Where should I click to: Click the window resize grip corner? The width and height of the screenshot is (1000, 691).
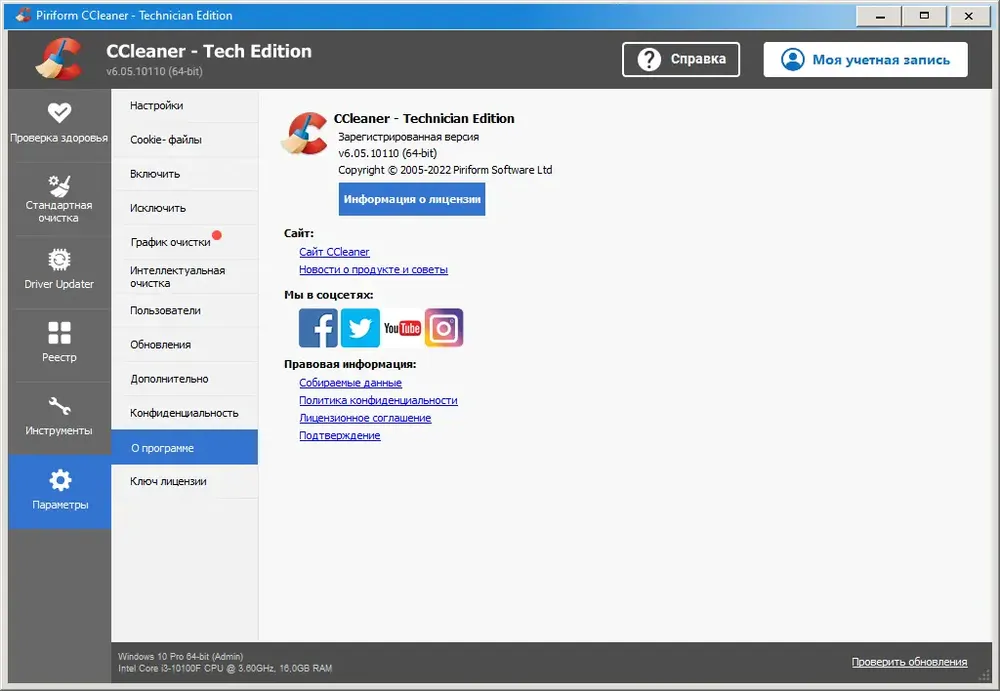pos(985,675)
